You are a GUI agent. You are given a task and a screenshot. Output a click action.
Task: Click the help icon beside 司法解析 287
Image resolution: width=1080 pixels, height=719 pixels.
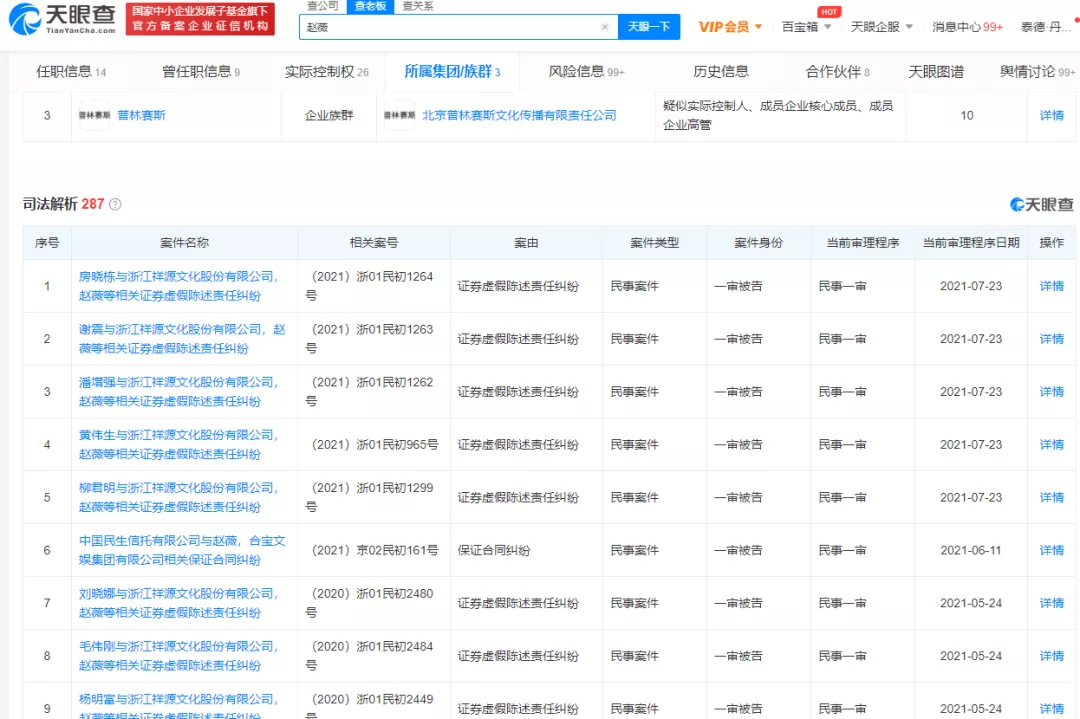tap(115, 204)
